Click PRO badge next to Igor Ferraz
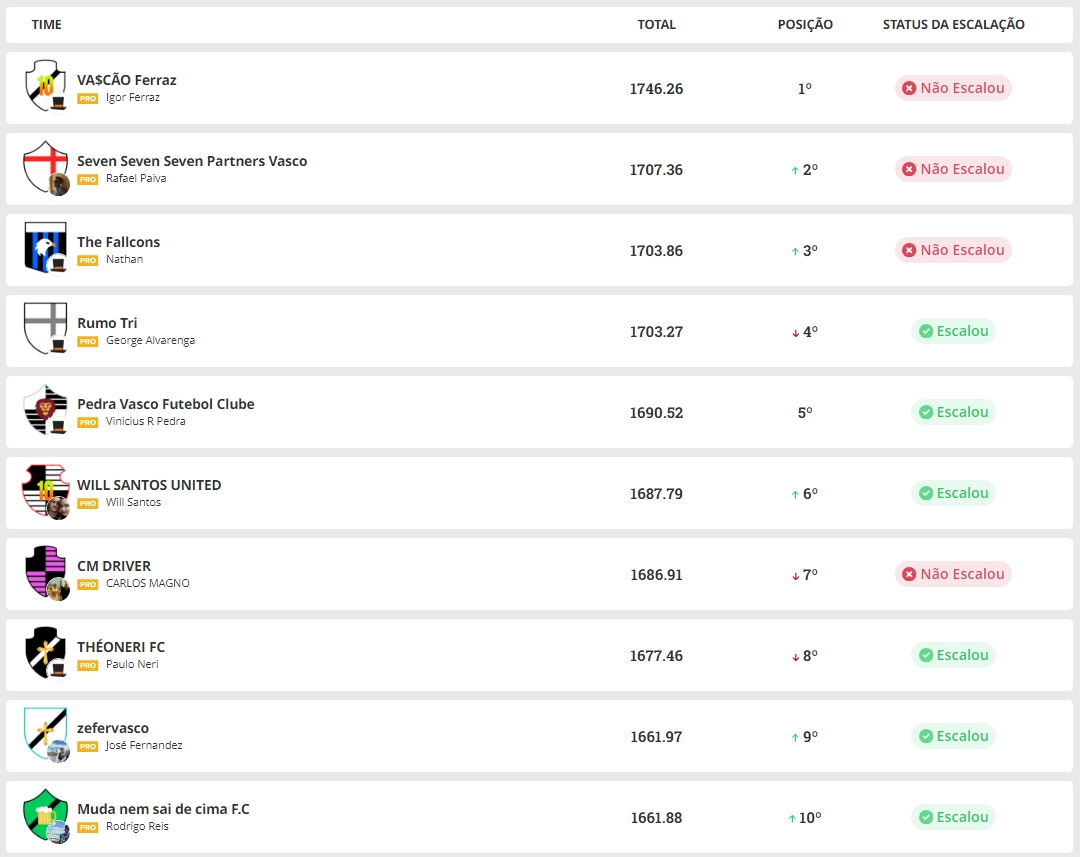The width and height of the screenshot is (1080, 857). click(88, 98)
